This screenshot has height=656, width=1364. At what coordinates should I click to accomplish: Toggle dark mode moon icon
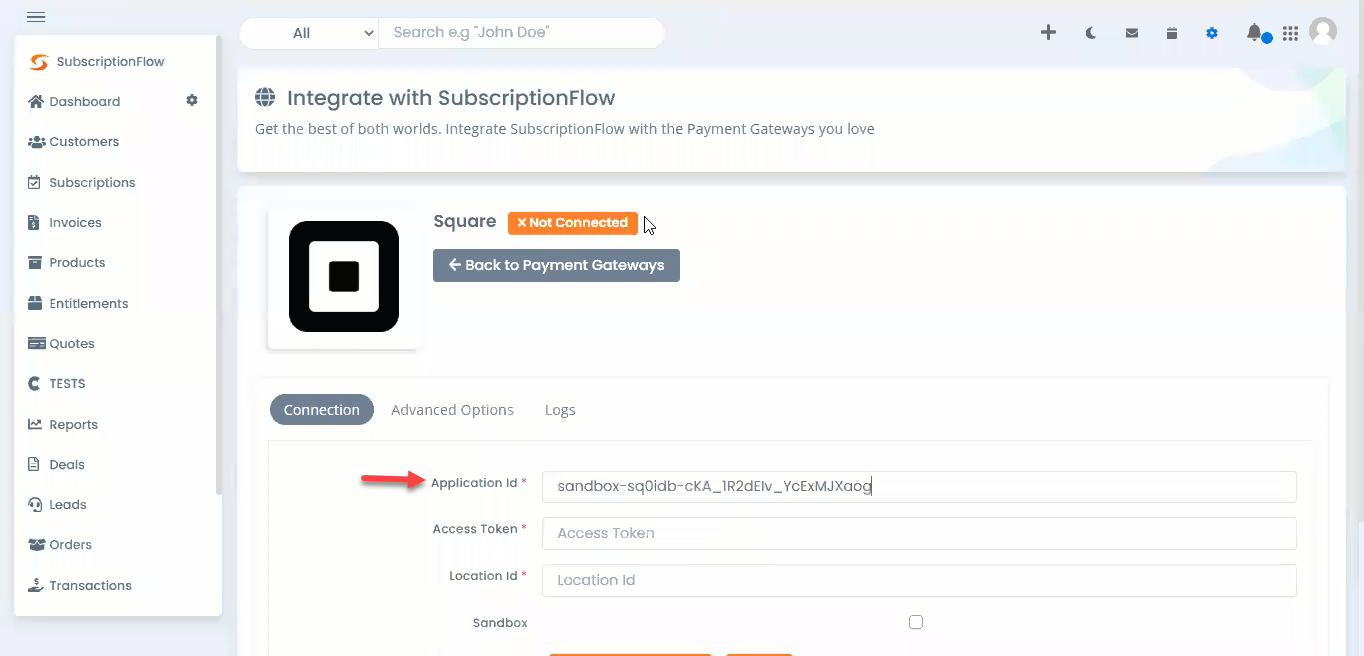(x=1090, y=33)
